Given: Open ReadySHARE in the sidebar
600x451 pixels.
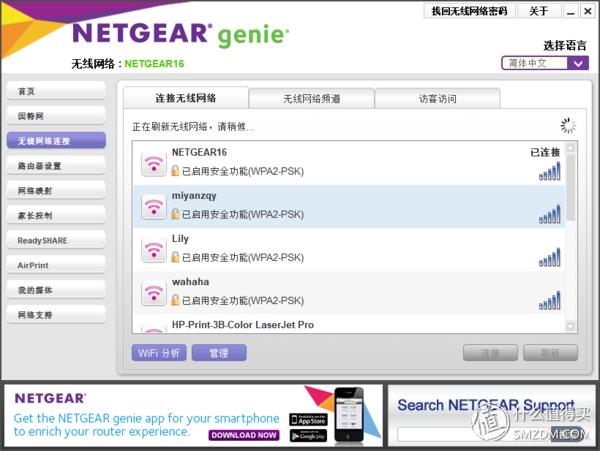Looking at the screenshot, I should coord(56,240).
